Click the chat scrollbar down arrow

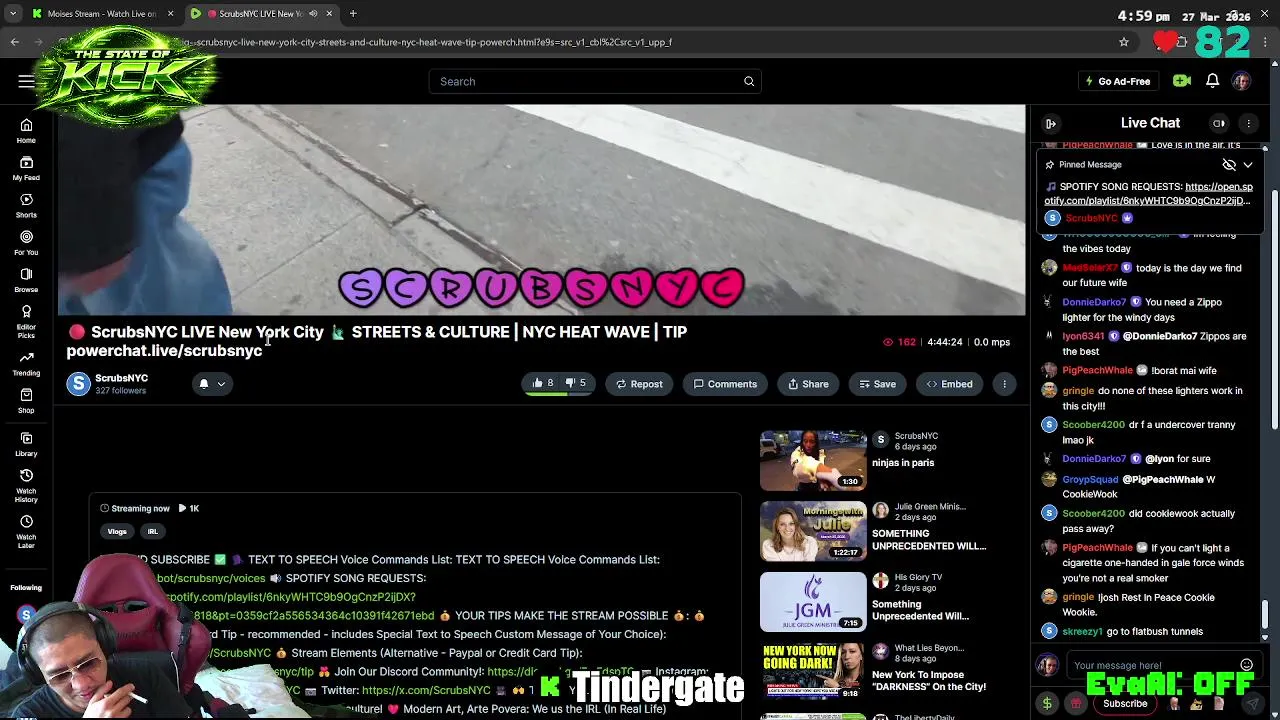1265,637
